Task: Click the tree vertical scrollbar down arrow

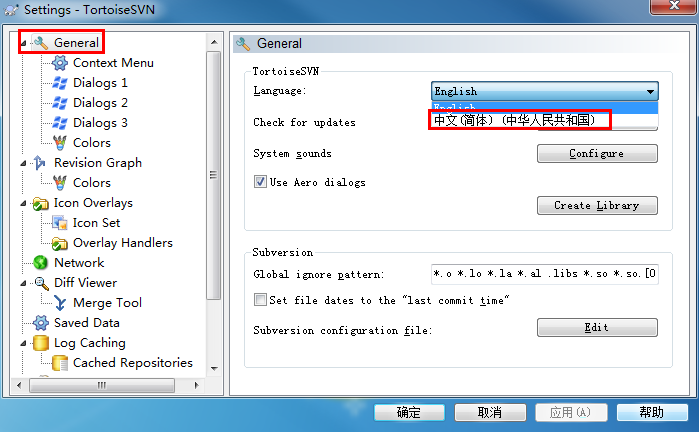Action: (214, 369)
